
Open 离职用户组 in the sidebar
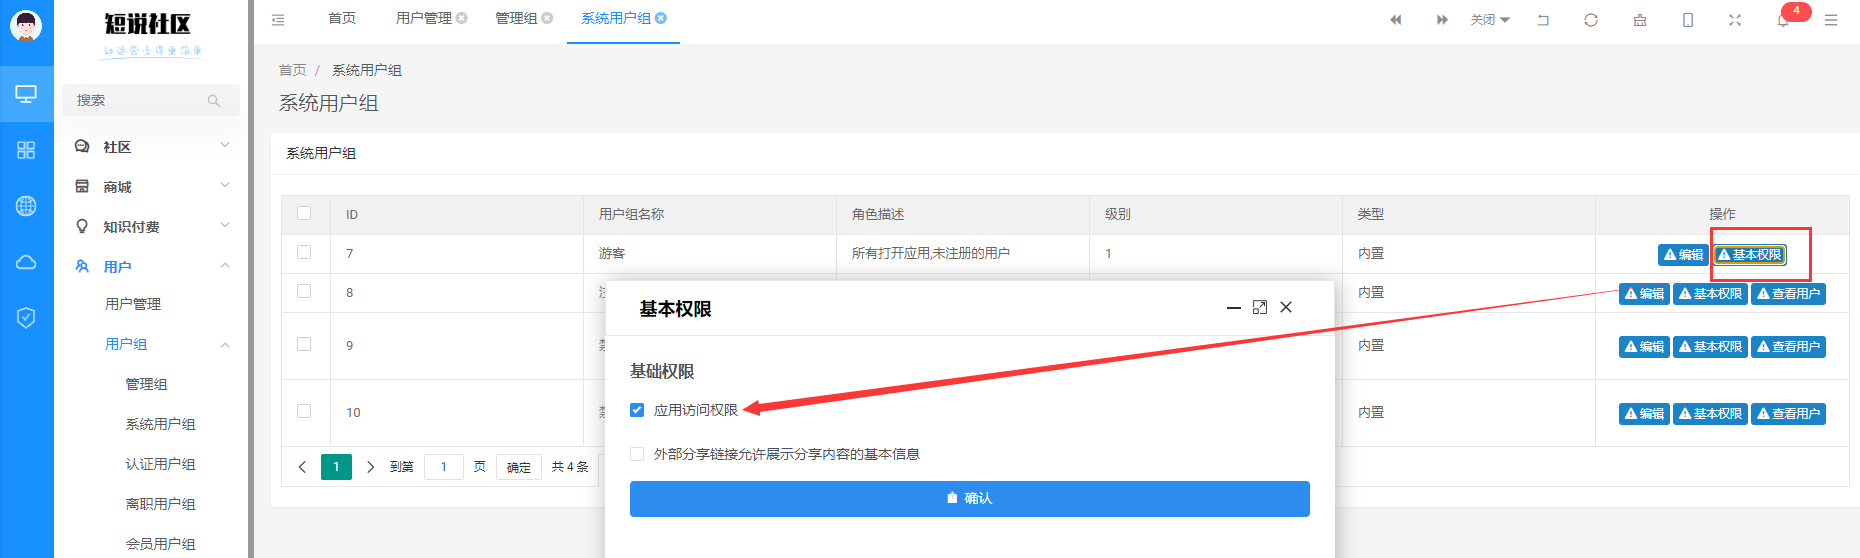click(160, 504)
